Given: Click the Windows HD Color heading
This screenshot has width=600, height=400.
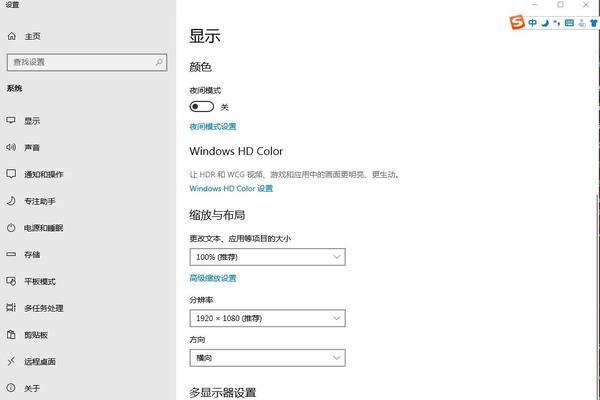Looking at the screenshot, I should pos(236,151).
